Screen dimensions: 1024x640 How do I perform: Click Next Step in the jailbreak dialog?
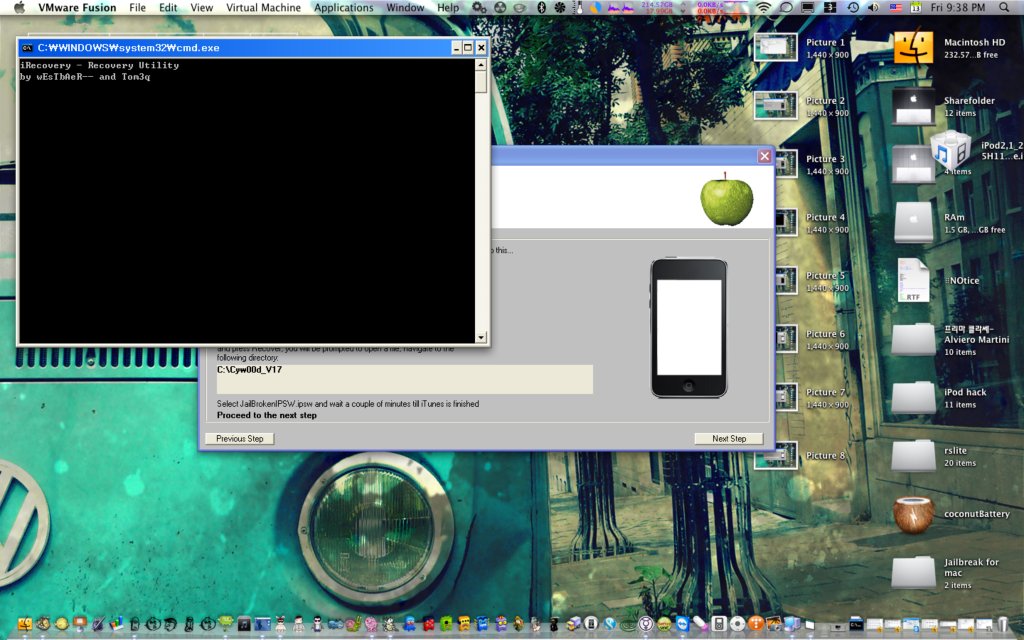coord(729,439)
